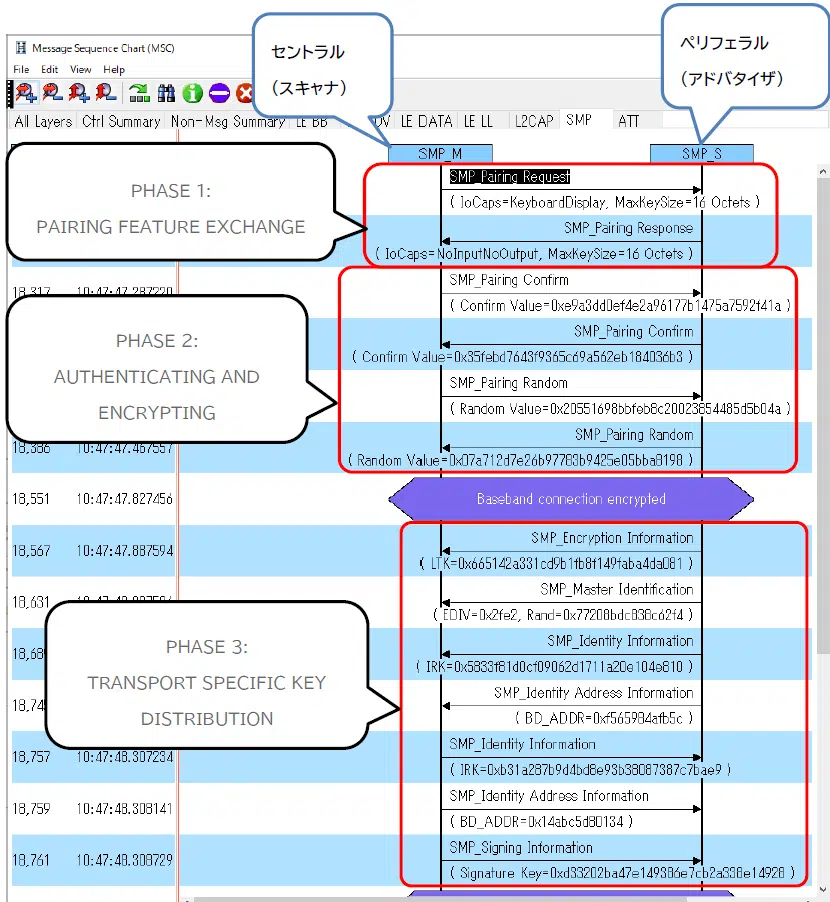The width and height of the screenshot is (830, 902).
Task: Go to the Non-Msg Summary tab
Action: [x=227, y=121]
